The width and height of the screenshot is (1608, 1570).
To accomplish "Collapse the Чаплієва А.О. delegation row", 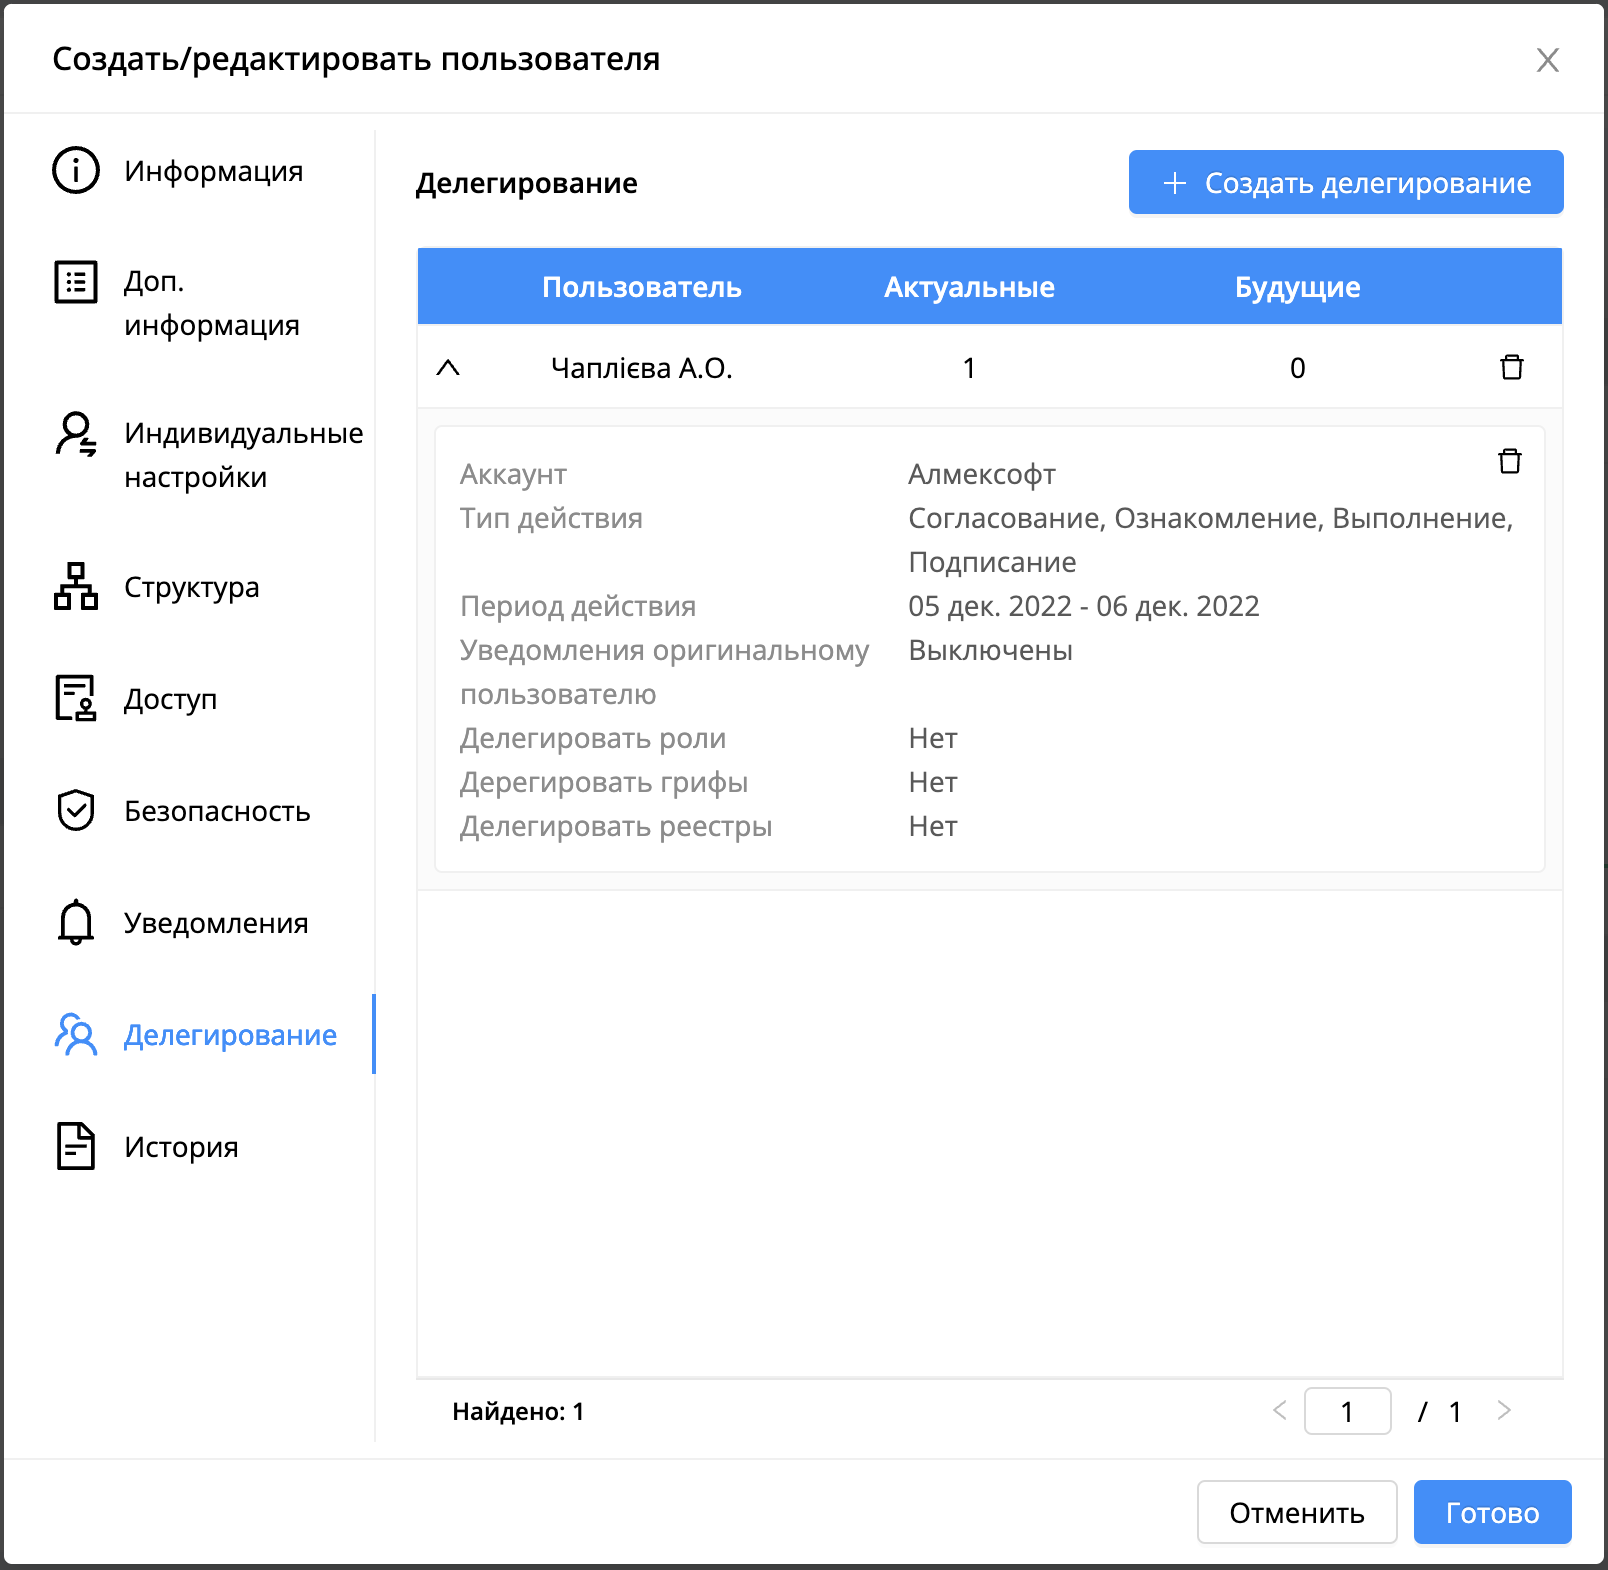I will click(x=448, y=368).
